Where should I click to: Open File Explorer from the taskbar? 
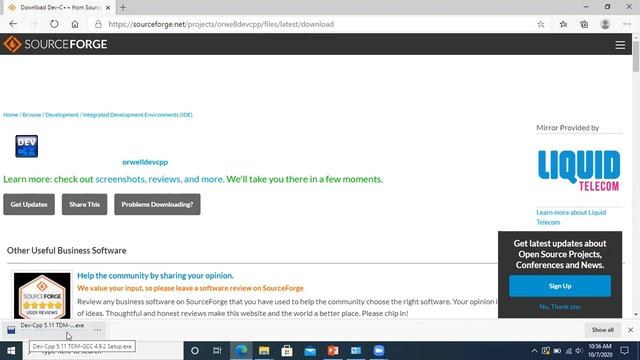(264, 351)
